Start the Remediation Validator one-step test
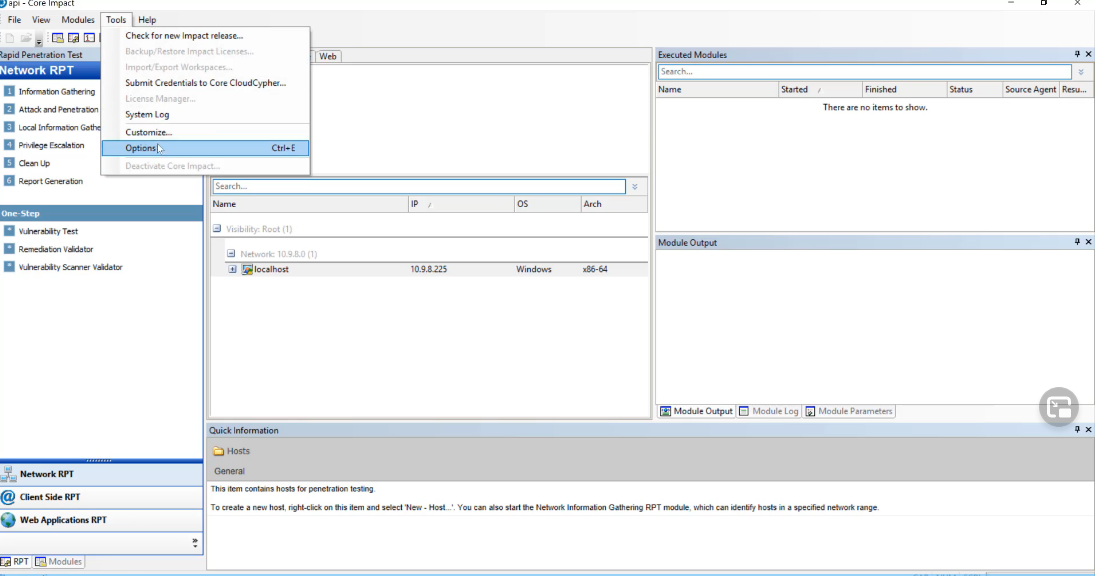Image resolution: width=1096 pixels, height=576 pixels. pos(55,249)
